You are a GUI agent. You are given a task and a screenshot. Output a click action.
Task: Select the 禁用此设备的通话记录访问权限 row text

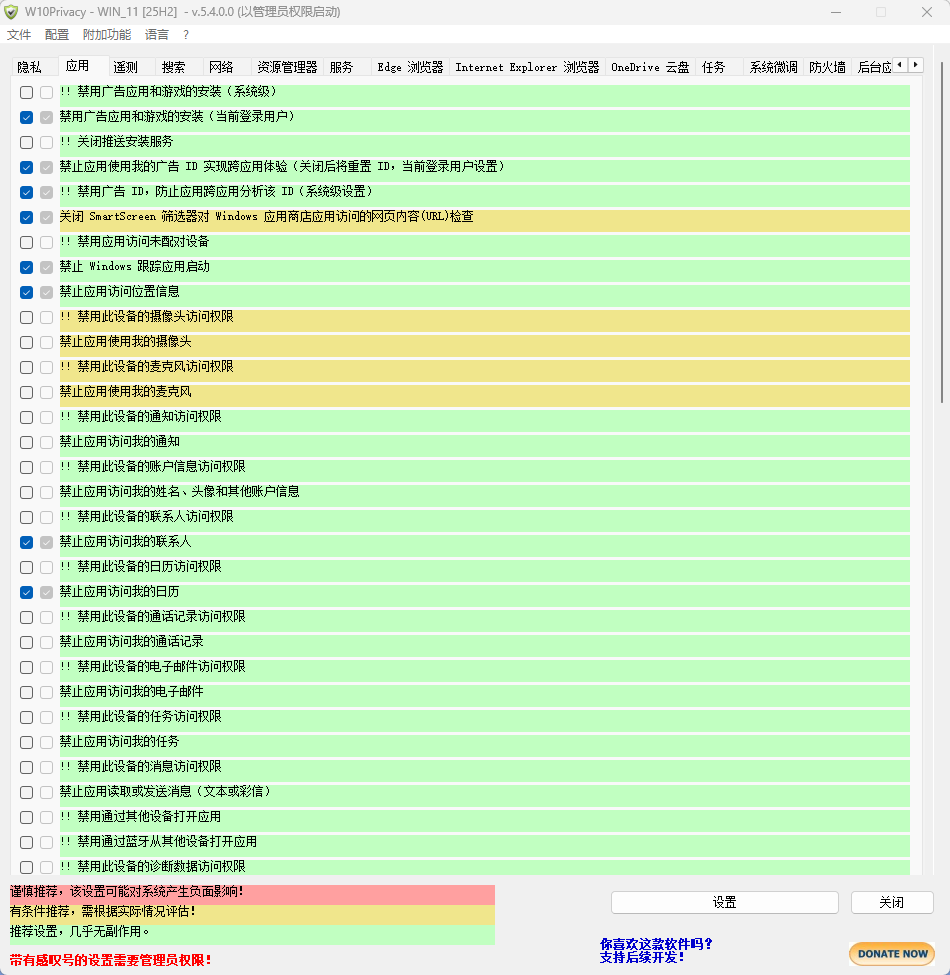(152, 617)
